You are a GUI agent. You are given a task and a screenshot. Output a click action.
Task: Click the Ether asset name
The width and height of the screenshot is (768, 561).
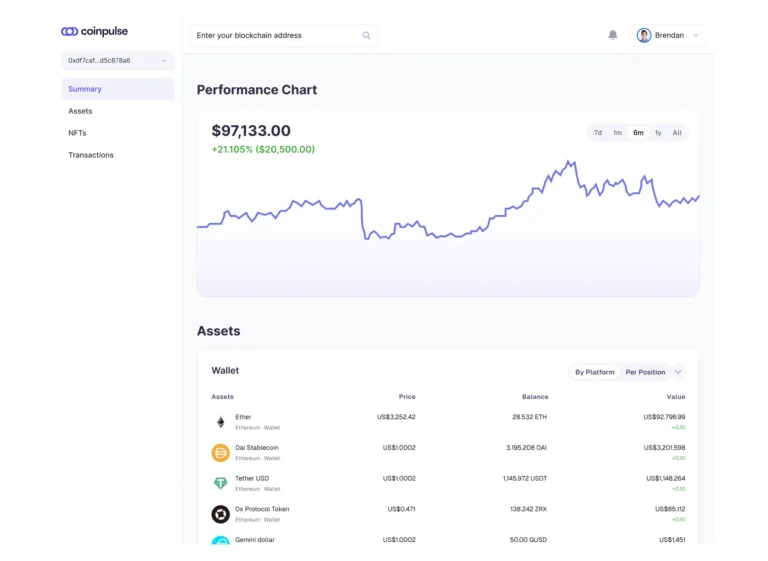click(243, 417)
